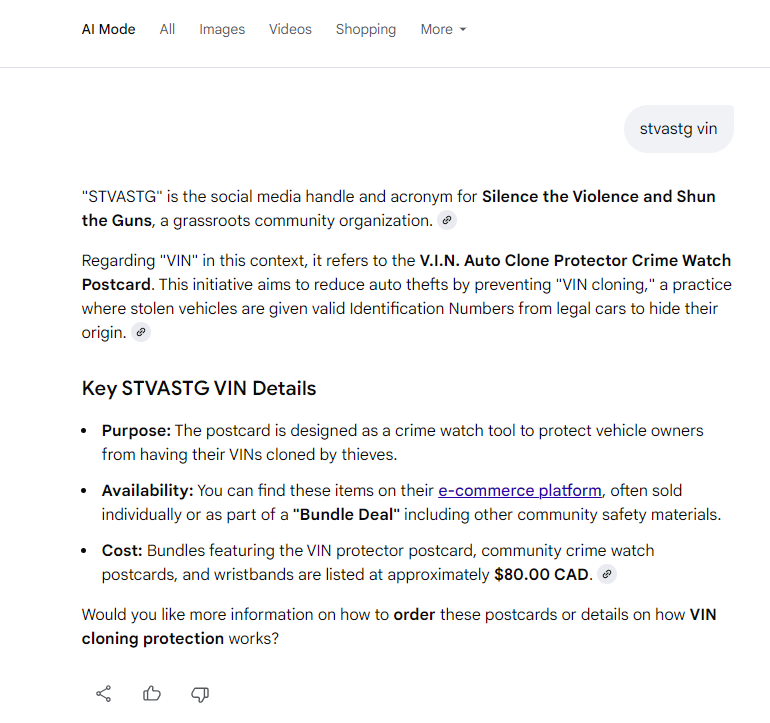Open source link icon after "origin."
The image size is (770, 723).
141,332
